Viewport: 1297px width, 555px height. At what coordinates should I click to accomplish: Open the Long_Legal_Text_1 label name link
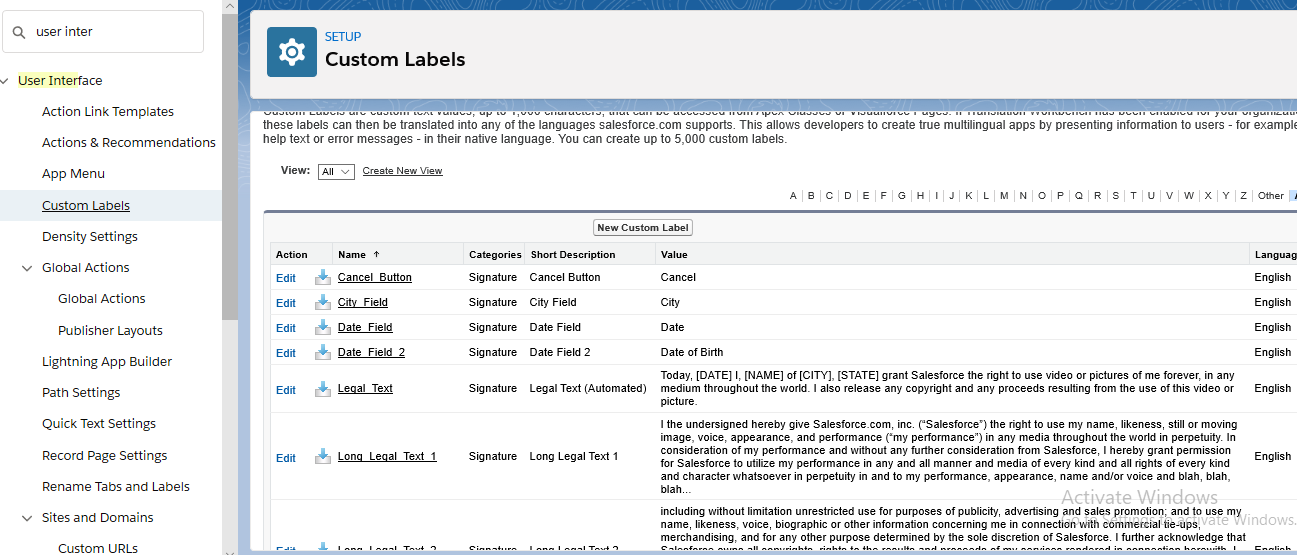pos(387,456)
